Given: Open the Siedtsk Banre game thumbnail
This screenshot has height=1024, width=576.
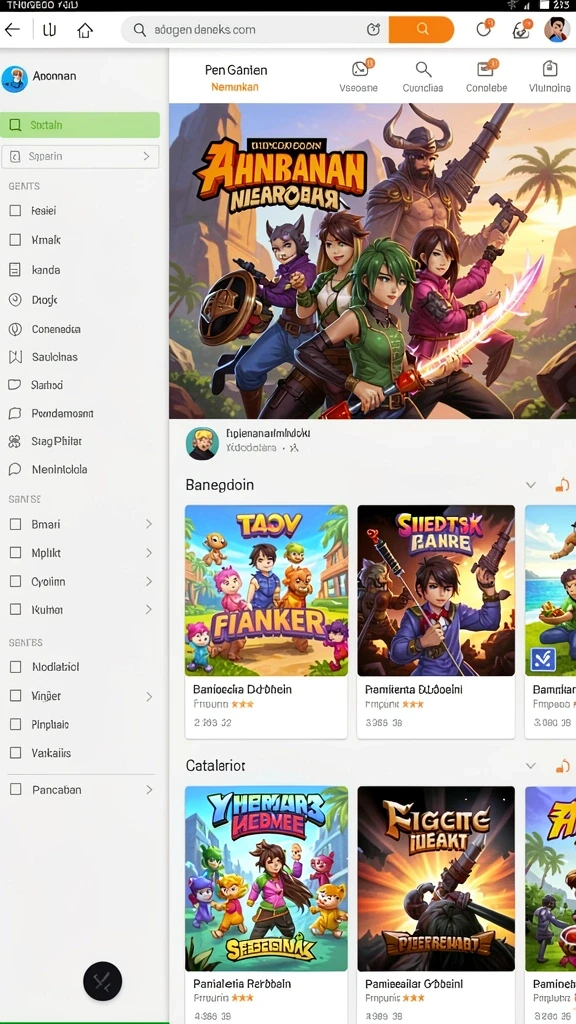Looking at the screenshot, I should pyautogui.click(x=436, y=590).
